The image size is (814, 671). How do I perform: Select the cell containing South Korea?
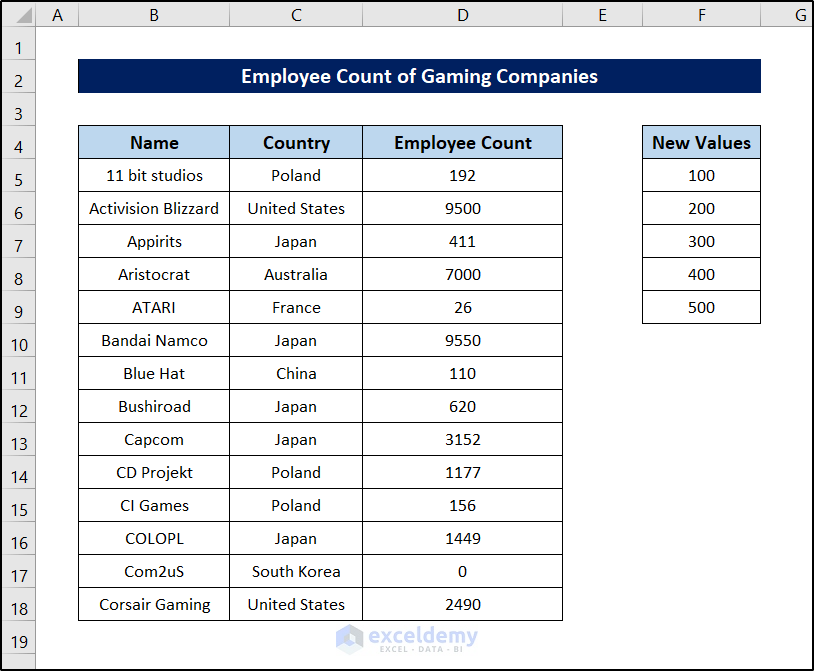point(296,571)
